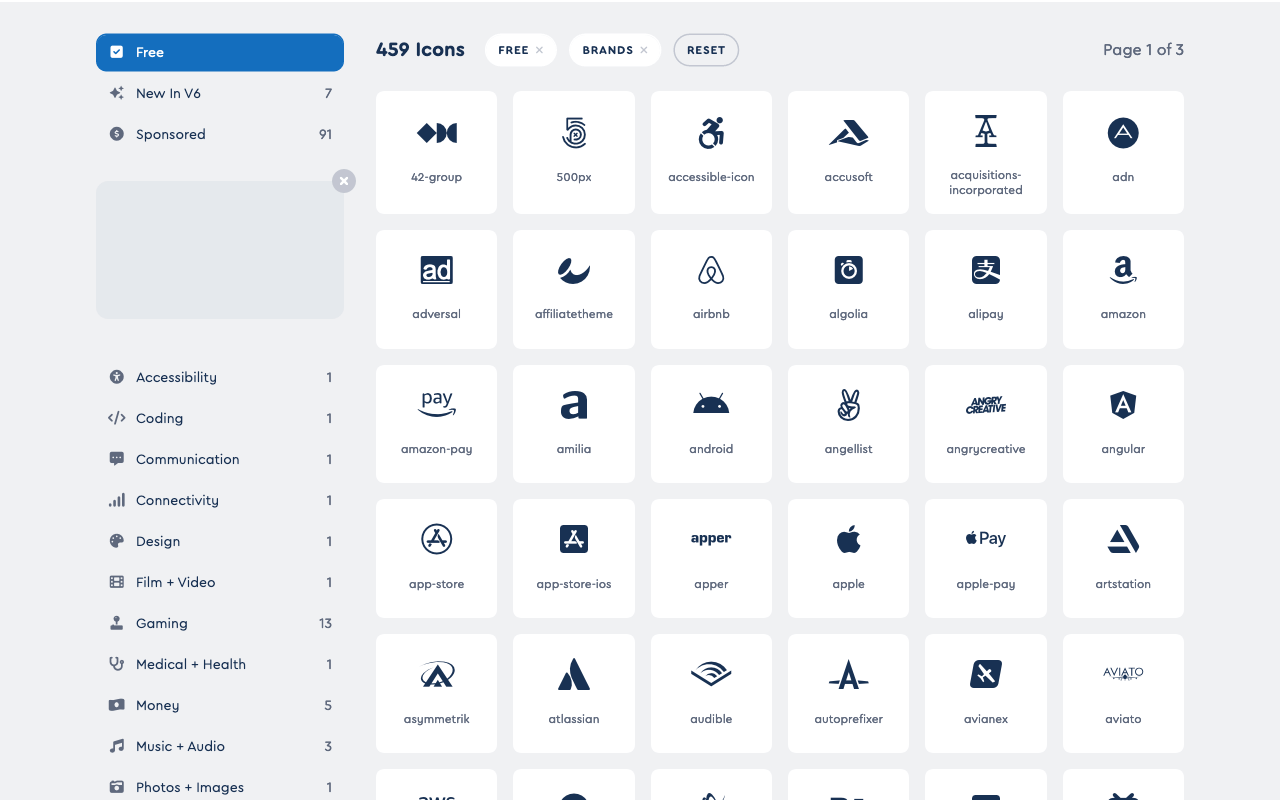
Task: Filter by Medical + Health category
Action: coord(220,664)
